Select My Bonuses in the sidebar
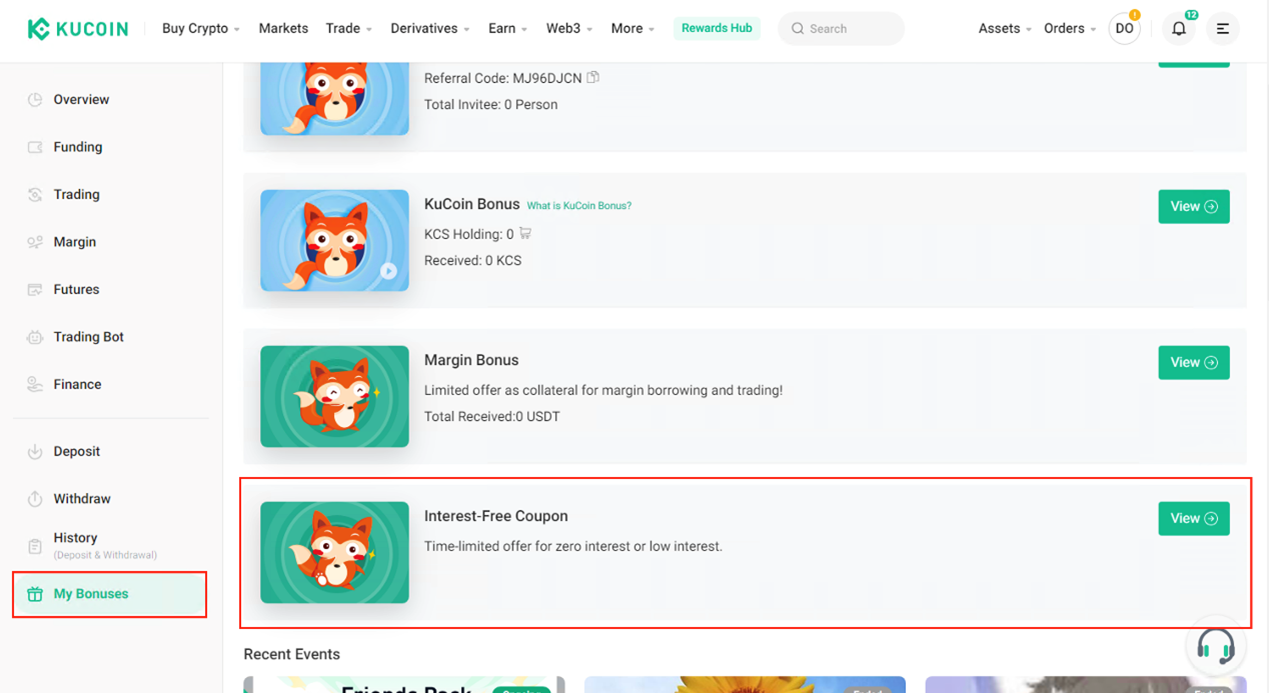This screenshot has width=1269, height=693. click(110, 594)
